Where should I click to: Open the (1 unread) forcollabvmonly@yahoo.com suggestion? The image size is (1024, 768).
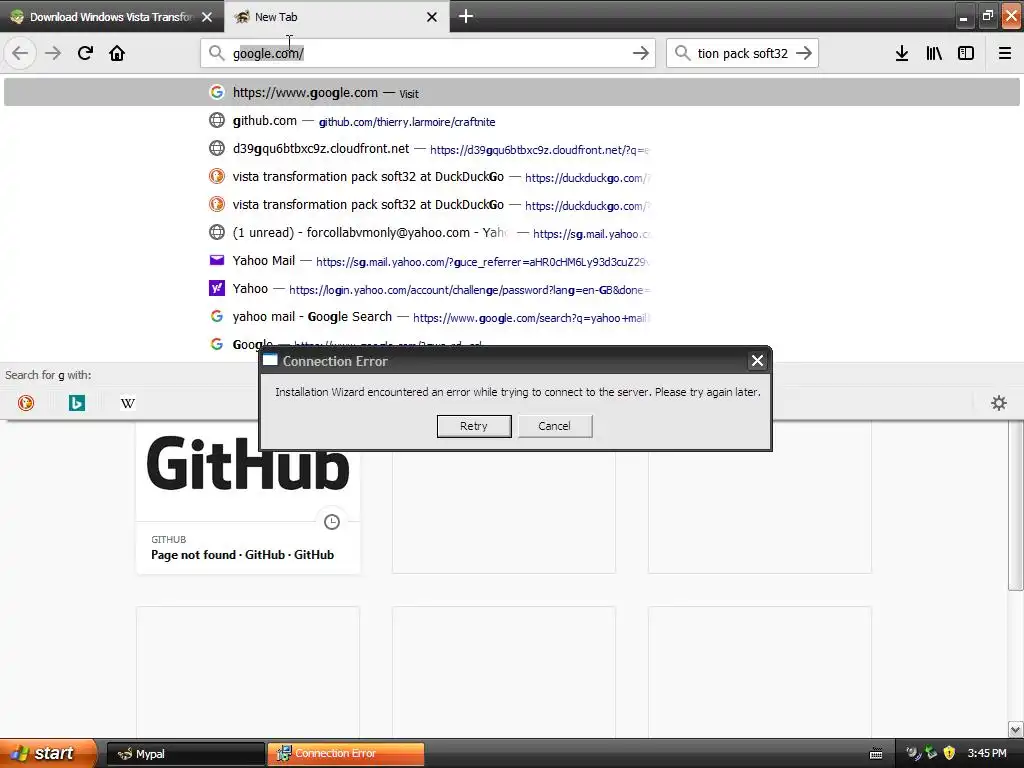511,232
